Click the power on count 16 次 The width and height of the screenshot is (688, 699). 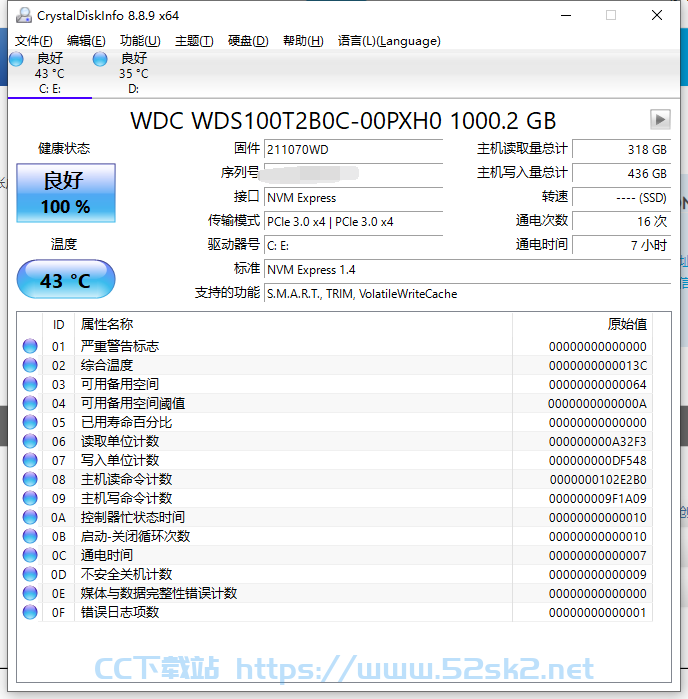(622, 222)
